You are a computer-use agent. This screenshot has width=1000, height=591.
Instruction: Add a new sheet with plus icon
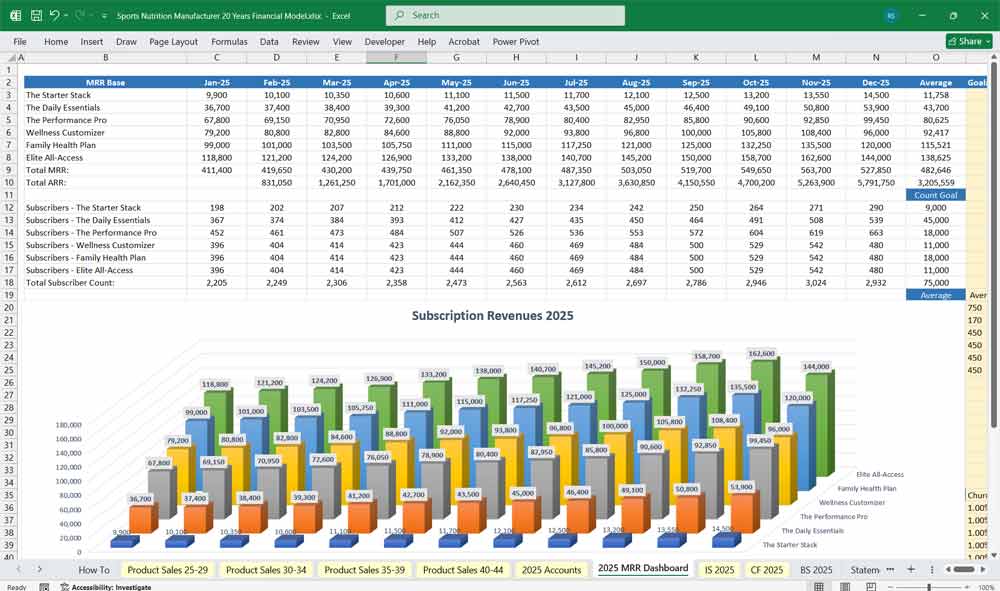pos(911,569)
